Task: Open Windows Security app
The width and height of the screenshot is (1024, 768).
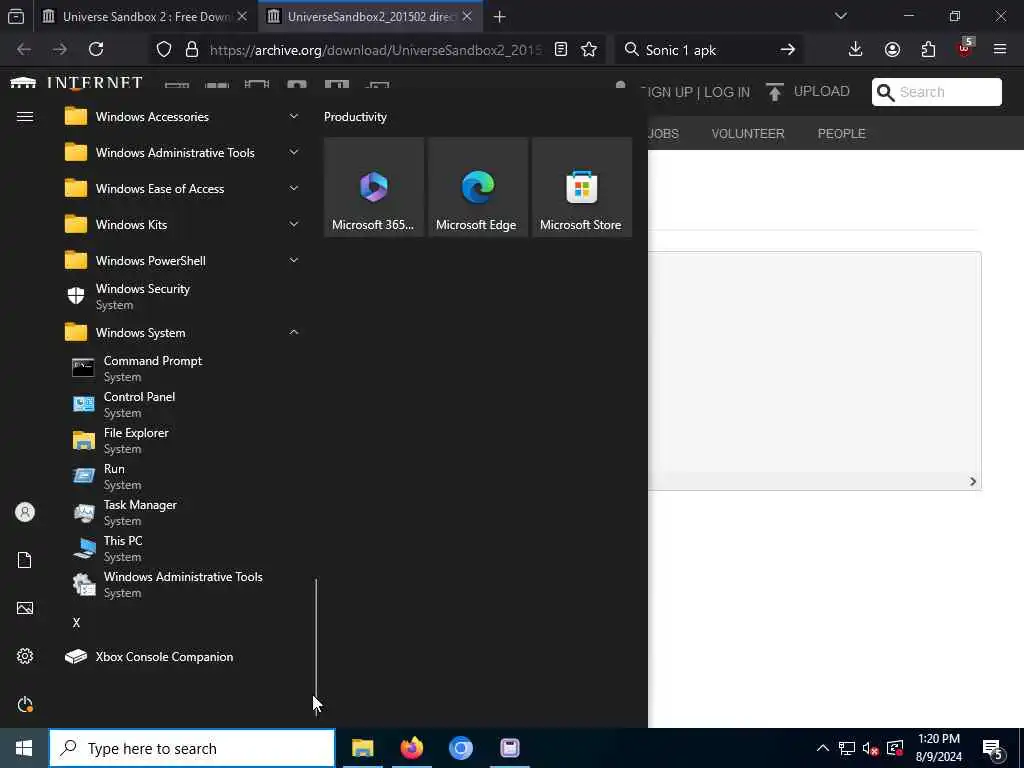Action: click(x=183, y=296)
